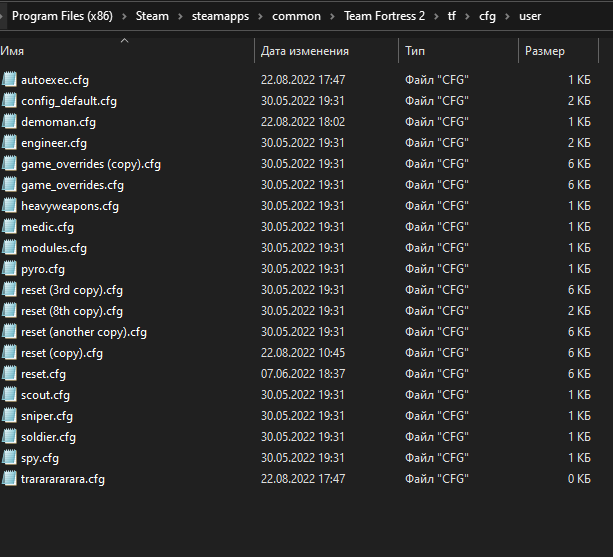Select file name medic.cfg
The width and height of the screenshot is (613, 557).
pyautogui.click(x=47, y=227)
